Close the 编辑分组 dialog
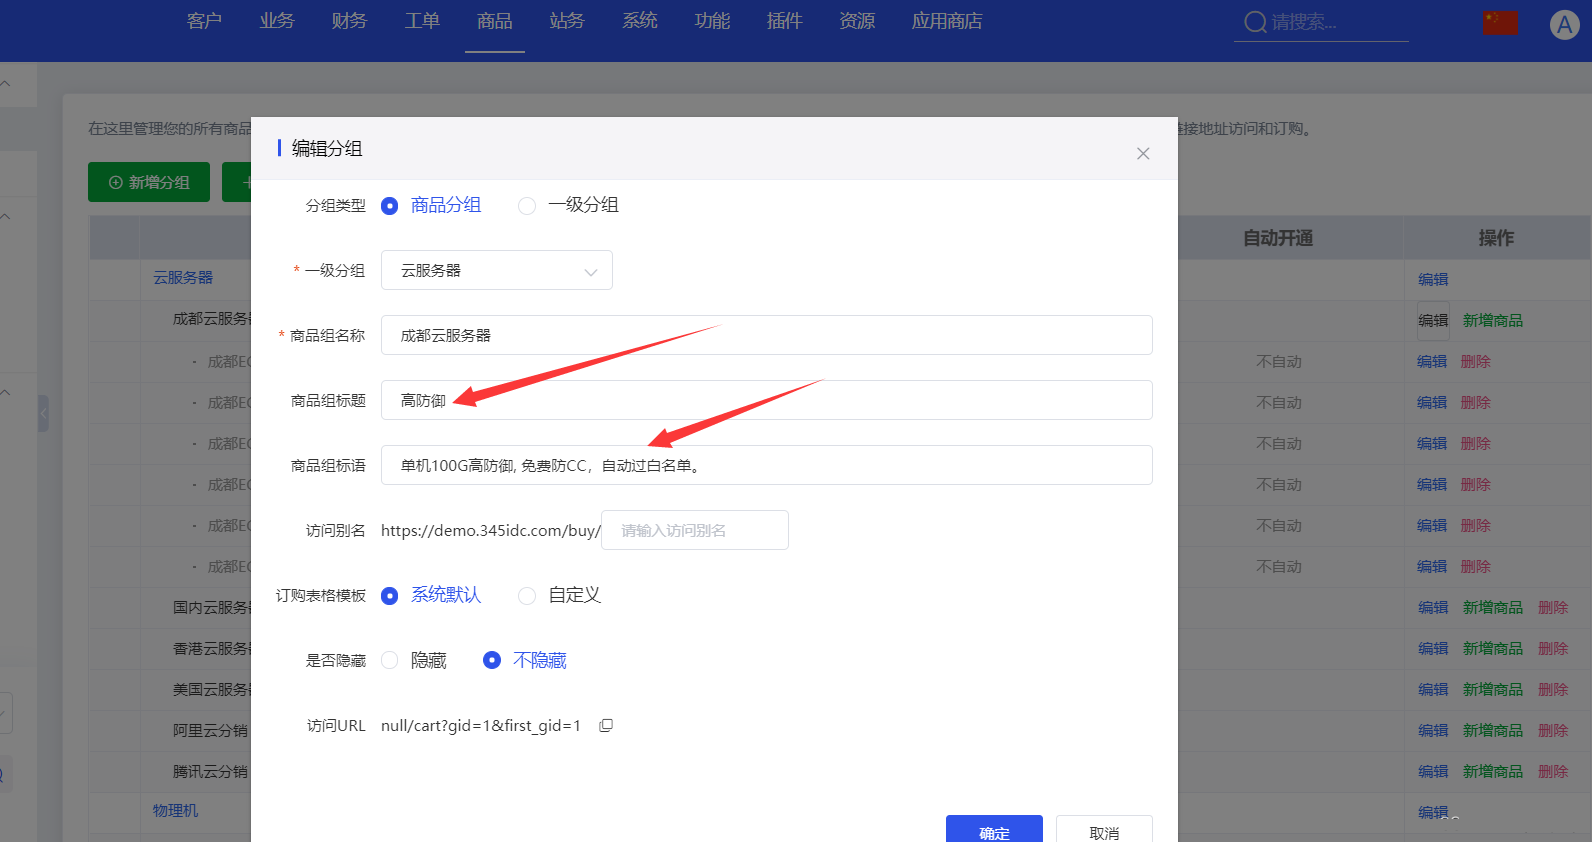 pyautogui.click(x=1143, y=153)
